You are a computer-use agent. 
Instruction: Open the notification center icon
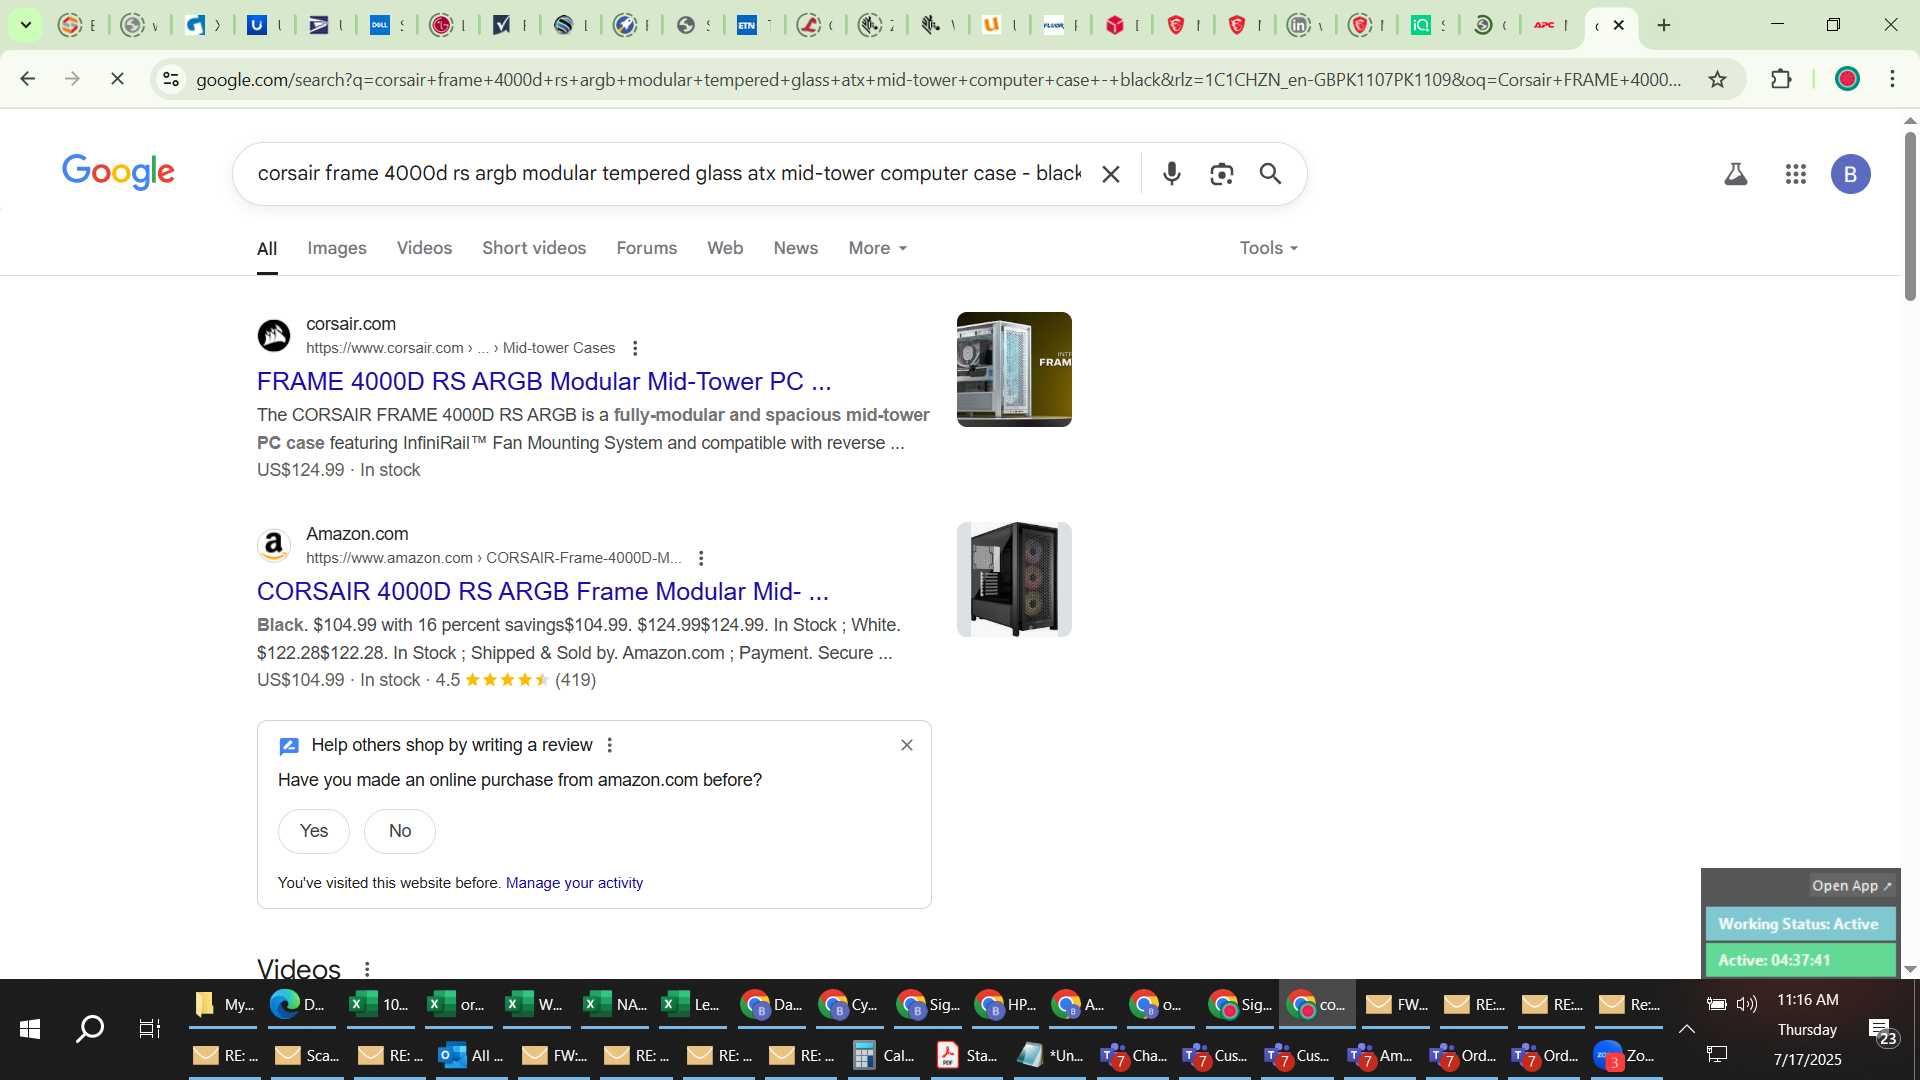[x=1883, y=1031]
